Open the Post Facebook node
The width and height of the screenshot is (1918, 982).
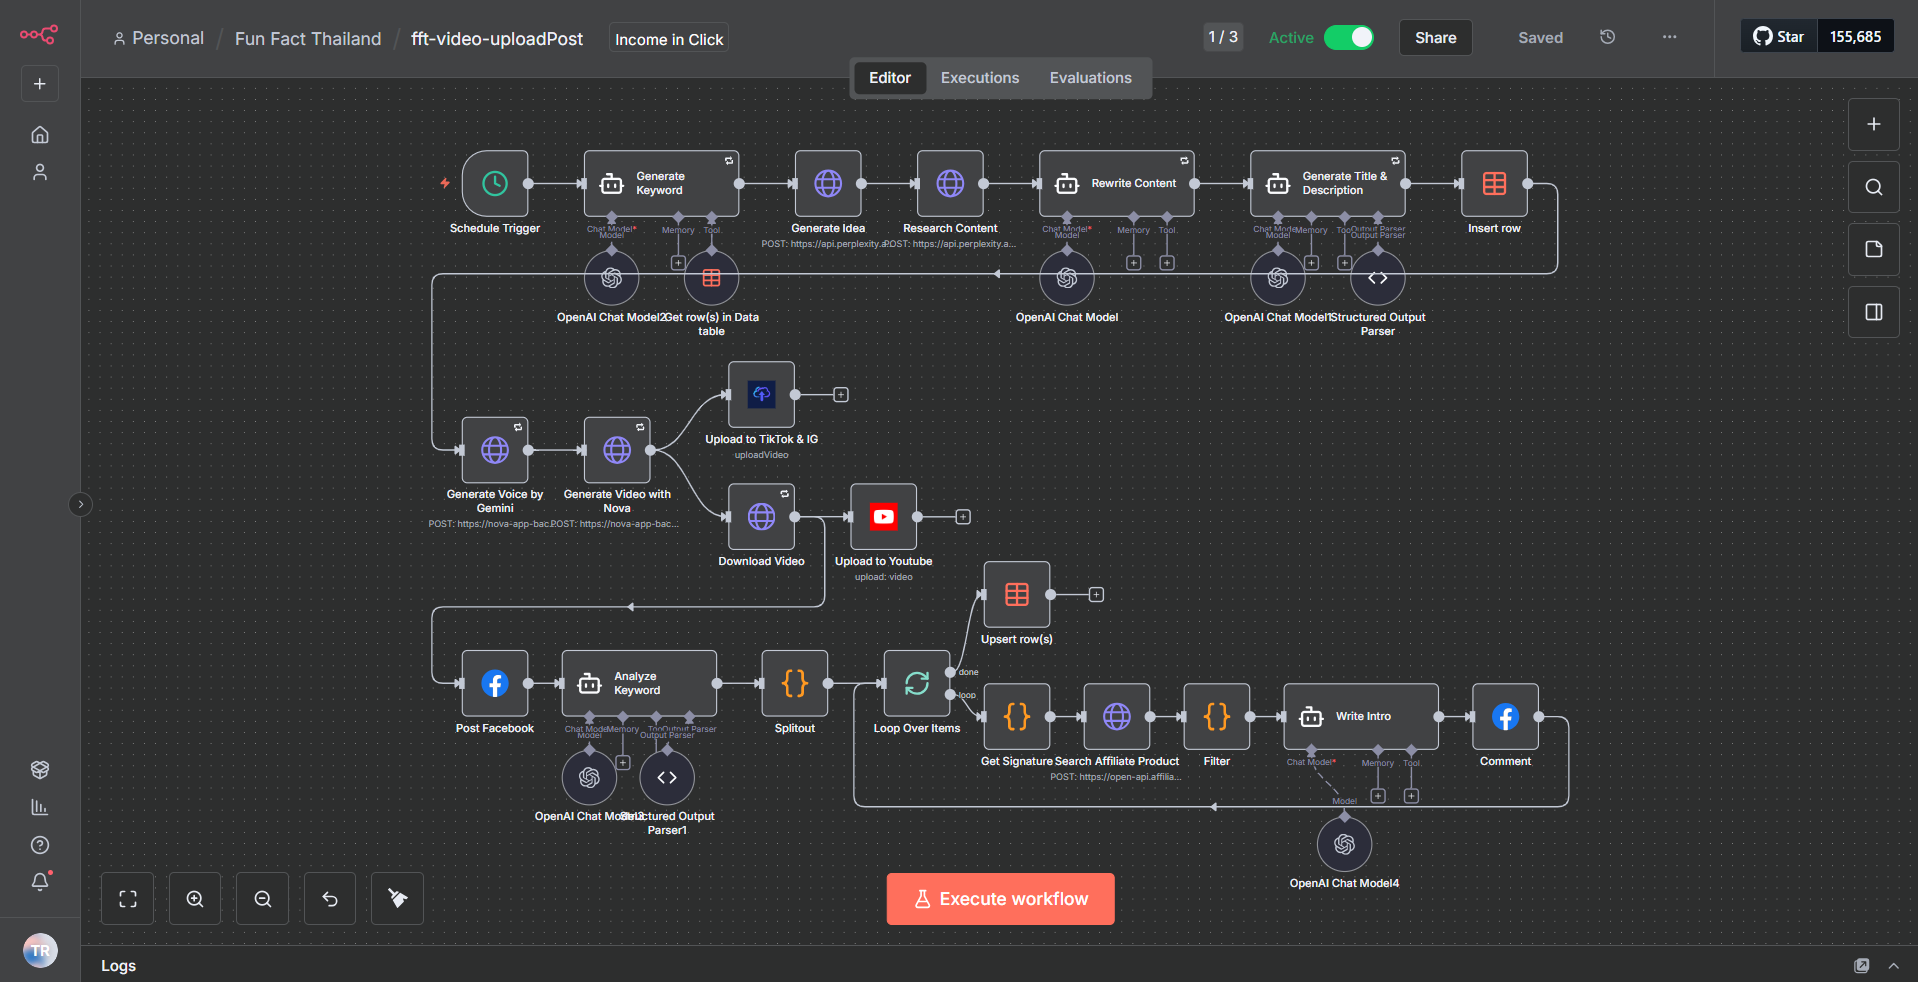(494, 684)
